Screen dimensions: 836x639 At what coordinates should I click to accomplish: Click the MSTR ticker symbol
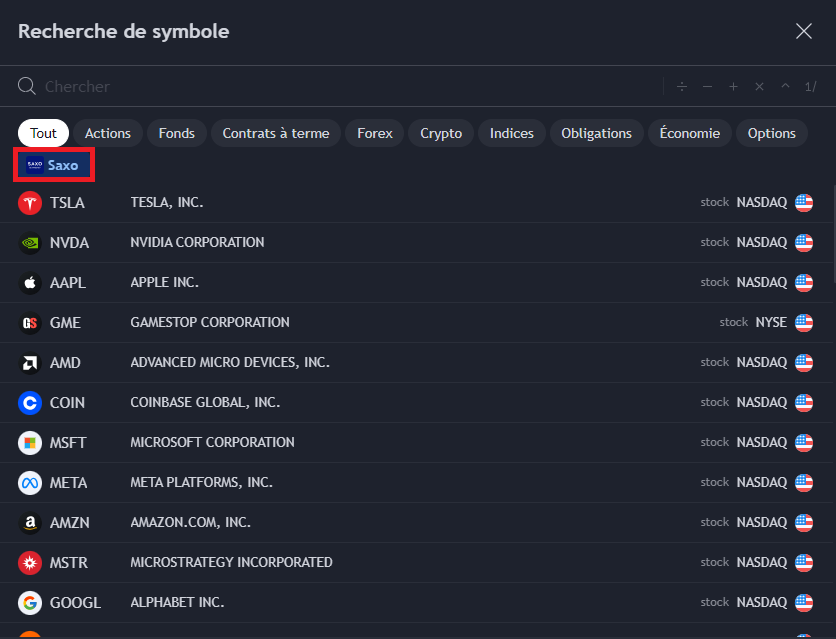pos(68,562)
